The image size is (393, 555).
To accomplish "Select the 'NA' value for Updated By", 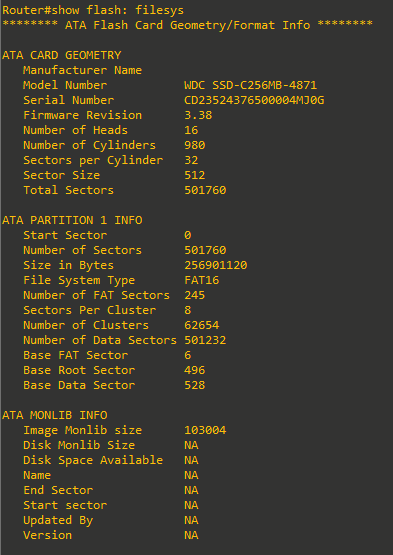I will coord(191,520).
